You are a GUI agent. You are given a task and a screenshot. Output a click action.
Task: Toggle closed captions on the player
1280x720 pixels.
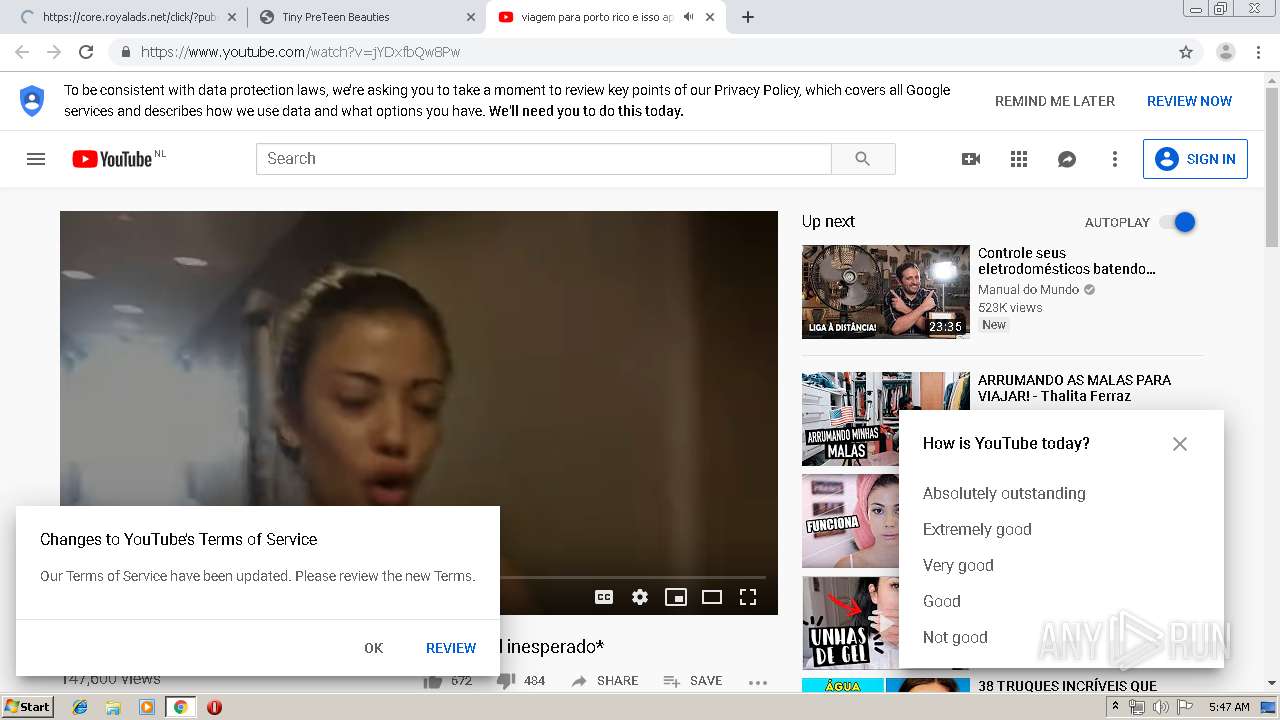click(x=604, y=597)
